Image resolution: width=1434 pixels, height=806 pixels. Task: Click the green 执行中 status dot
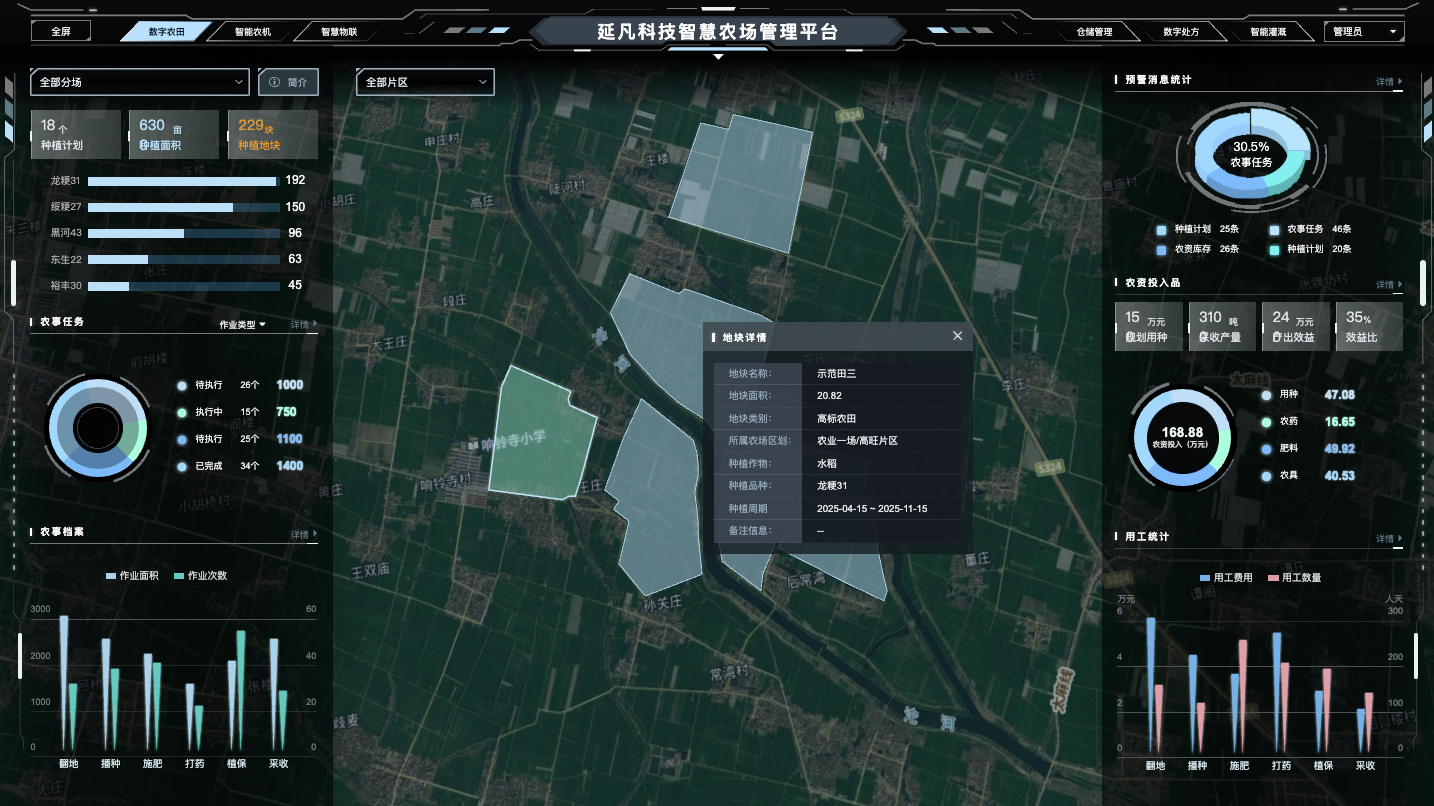(181, 412)
